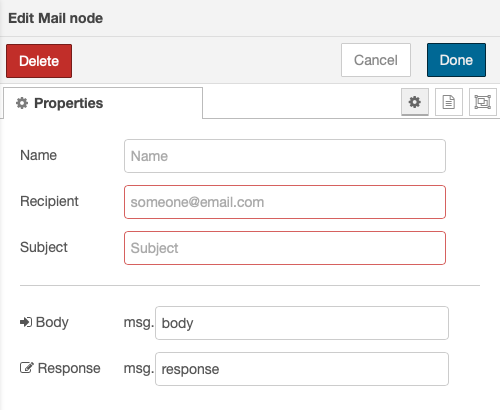Delete the Mail node with red button
The width and height of the screenshot is (500, 410).
click(x=39, y=61)
